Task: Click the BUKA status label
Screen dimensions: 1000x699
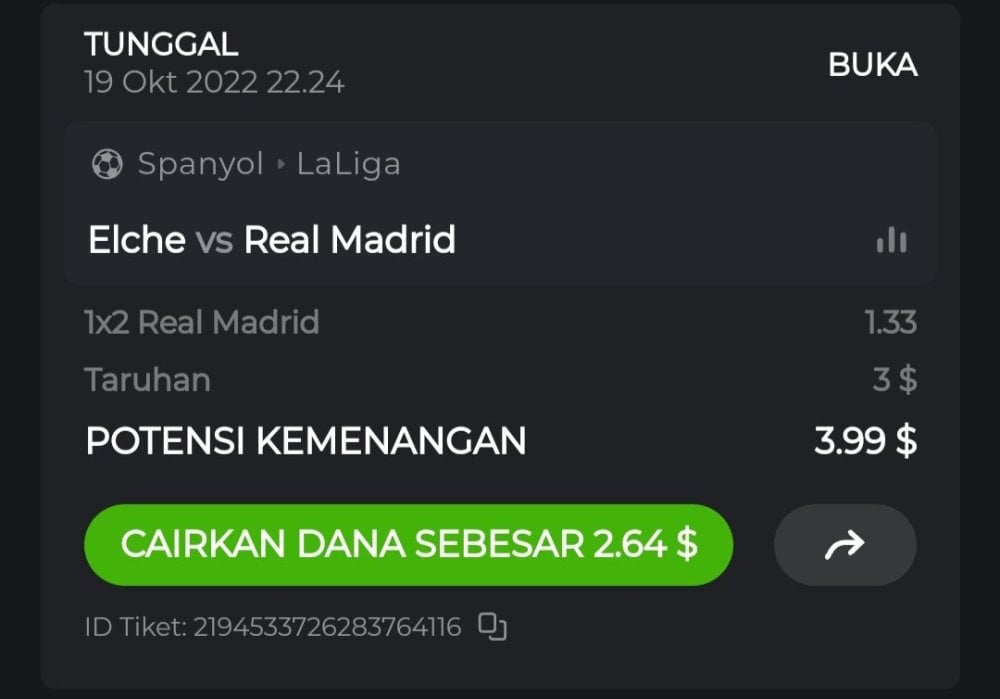Action: click(873, 64)
